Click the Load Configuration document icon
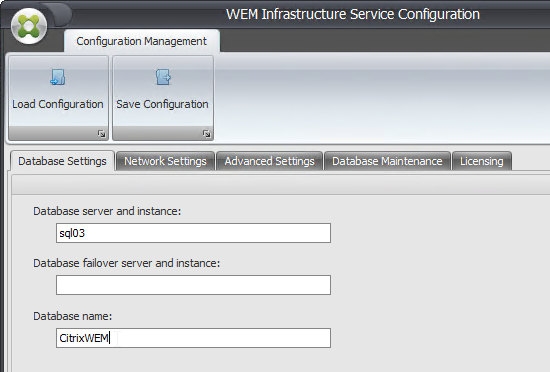This screenshot has height=372, width=550. [x=58, y=77]
